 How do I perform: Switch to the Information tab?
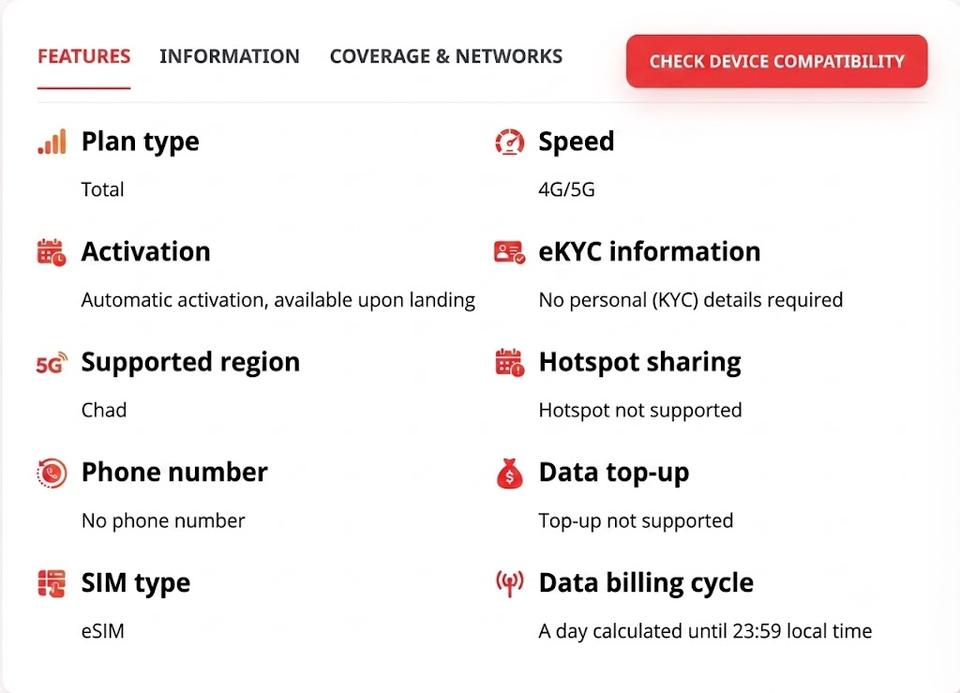coord(230,56)
